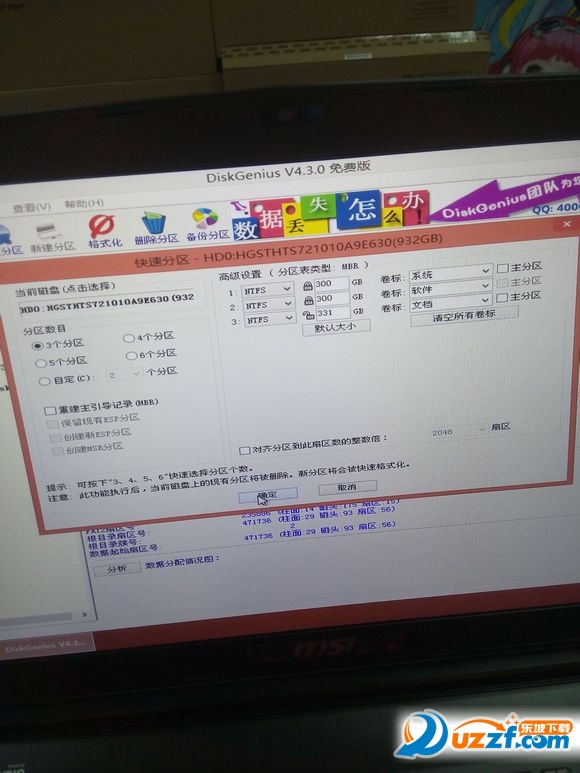The width and height of the screenshot is (580, 773).
Task: Check 主分区 for the 文档 partition row
Action: 502,298
